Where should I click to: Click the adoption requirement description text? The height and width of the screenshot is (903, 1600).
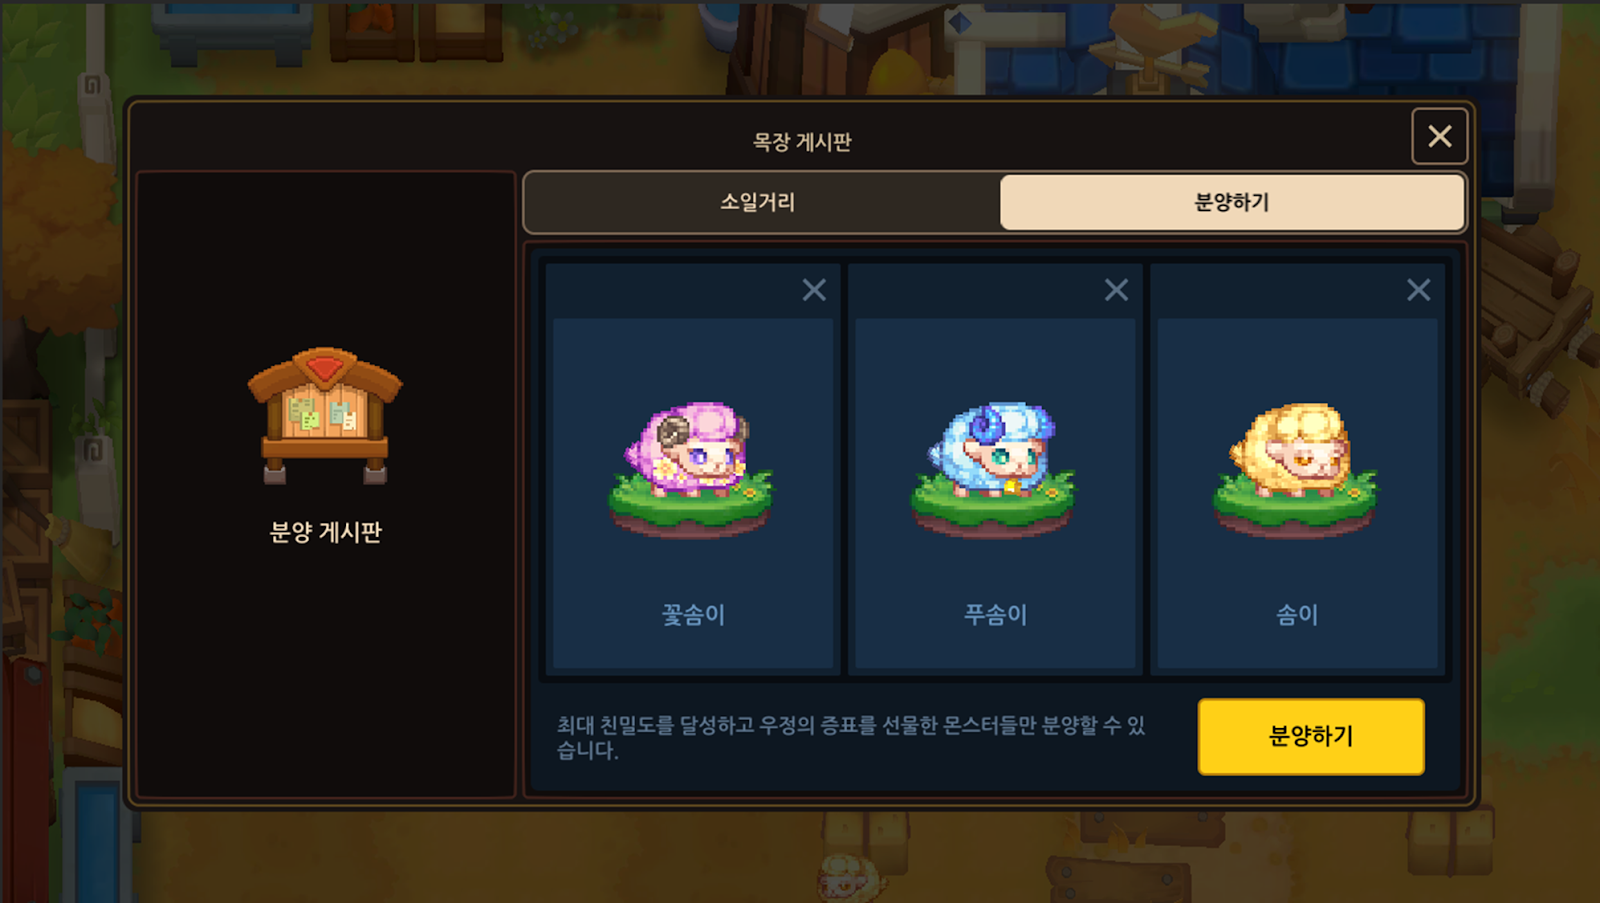pos(851,737)
